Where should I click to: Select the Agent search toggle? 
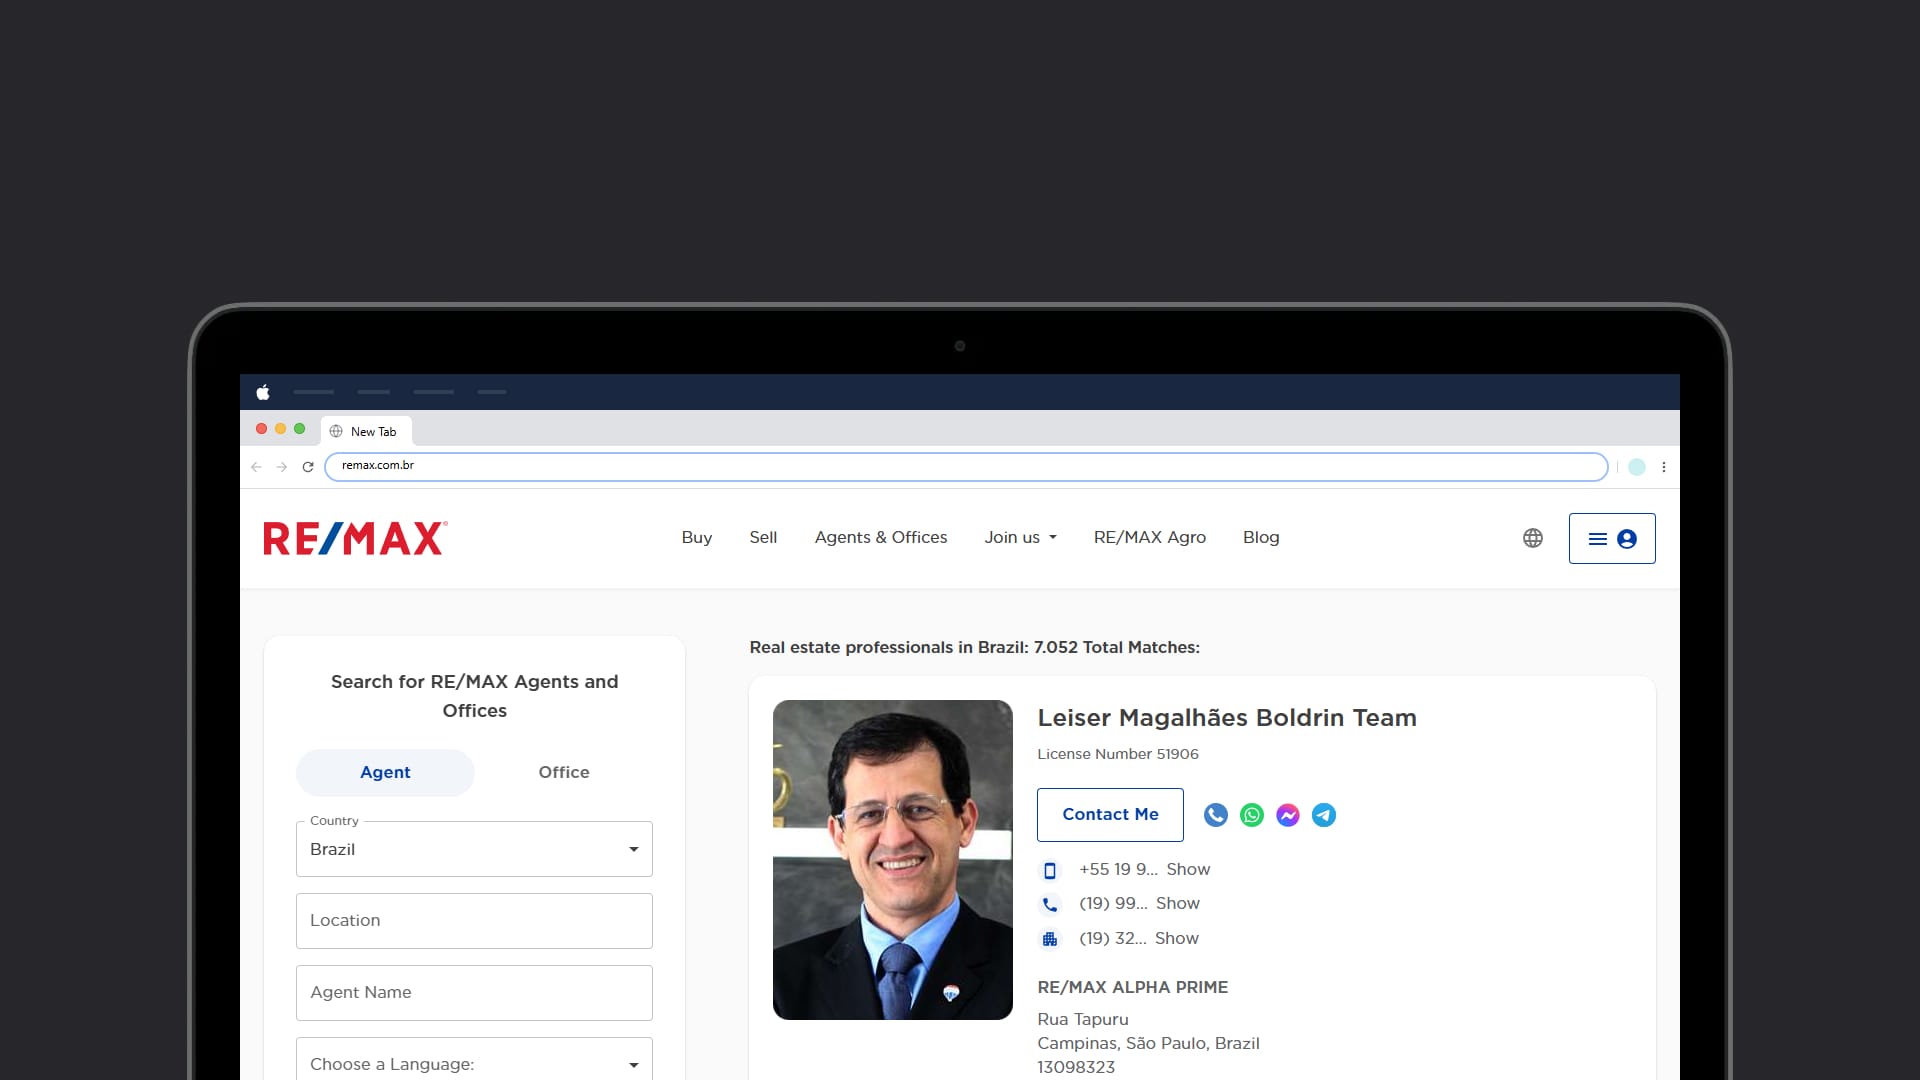click(x=385, y=772)
